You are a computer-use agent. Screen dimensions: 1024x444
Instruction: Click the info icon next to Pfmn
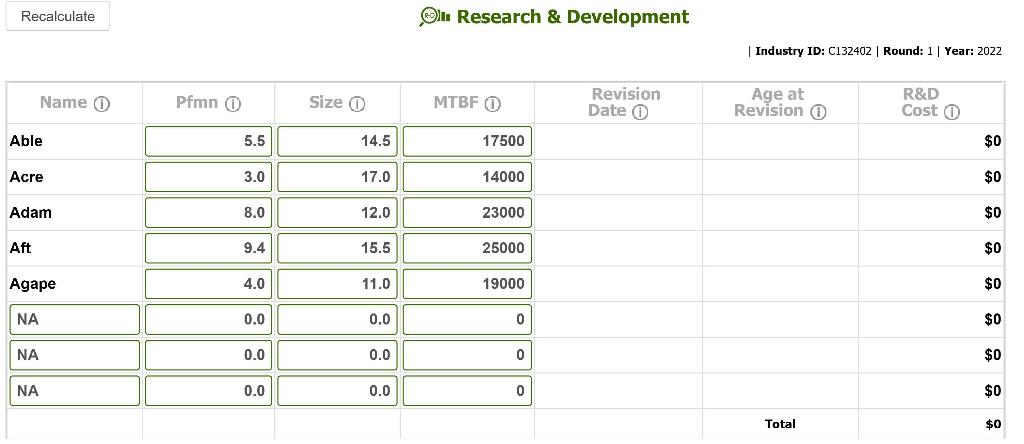pyautogui.click(x=233, y=104)
